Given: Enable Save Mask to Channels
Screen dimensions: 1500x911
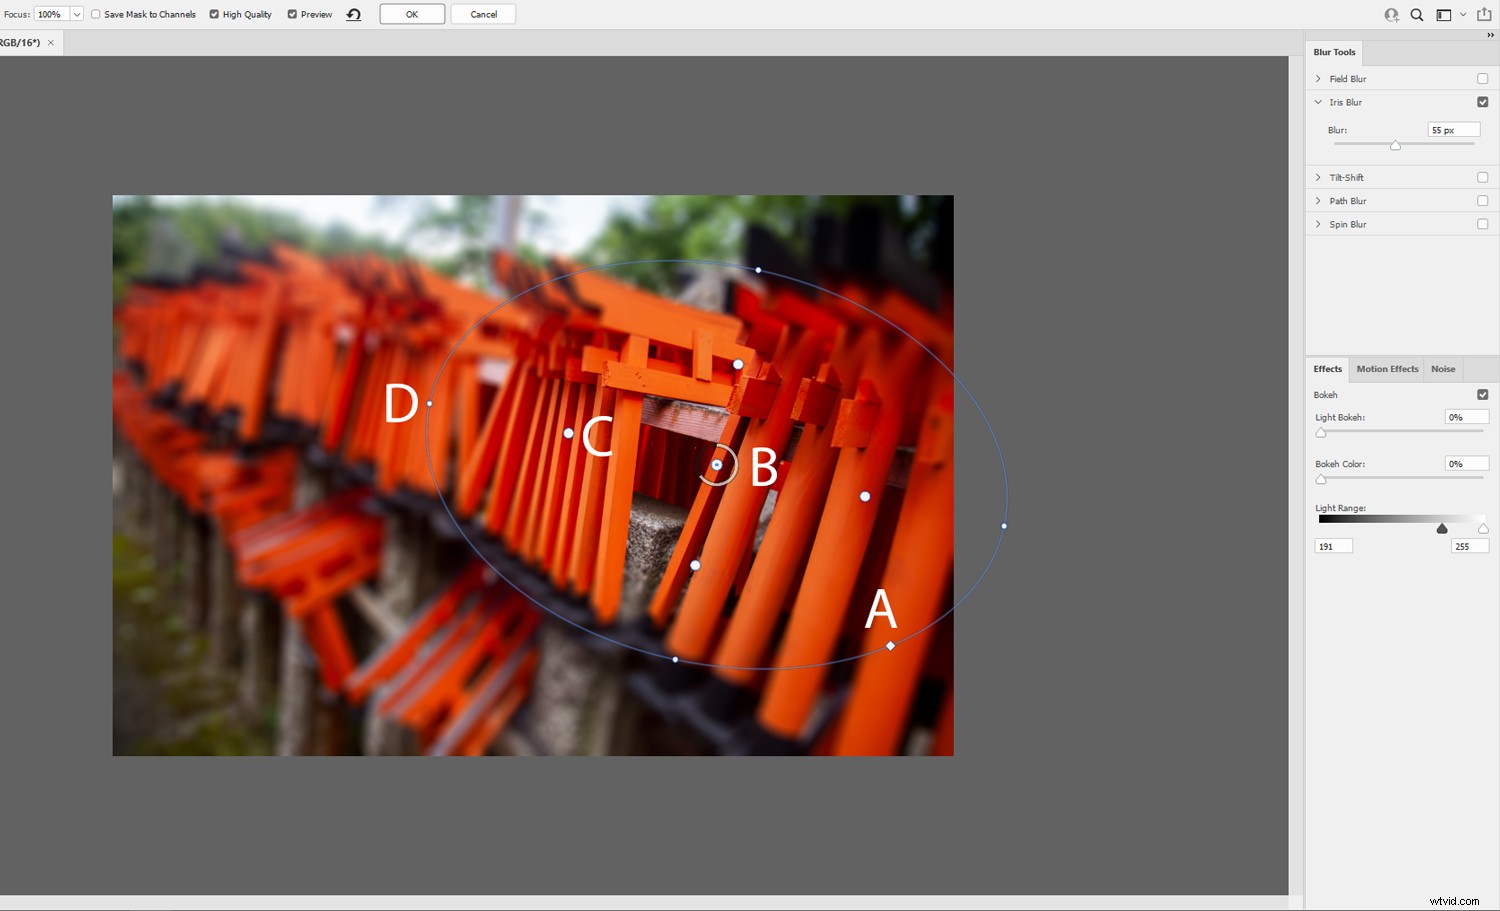Looking at the screenshot, I should pos(96,14).
